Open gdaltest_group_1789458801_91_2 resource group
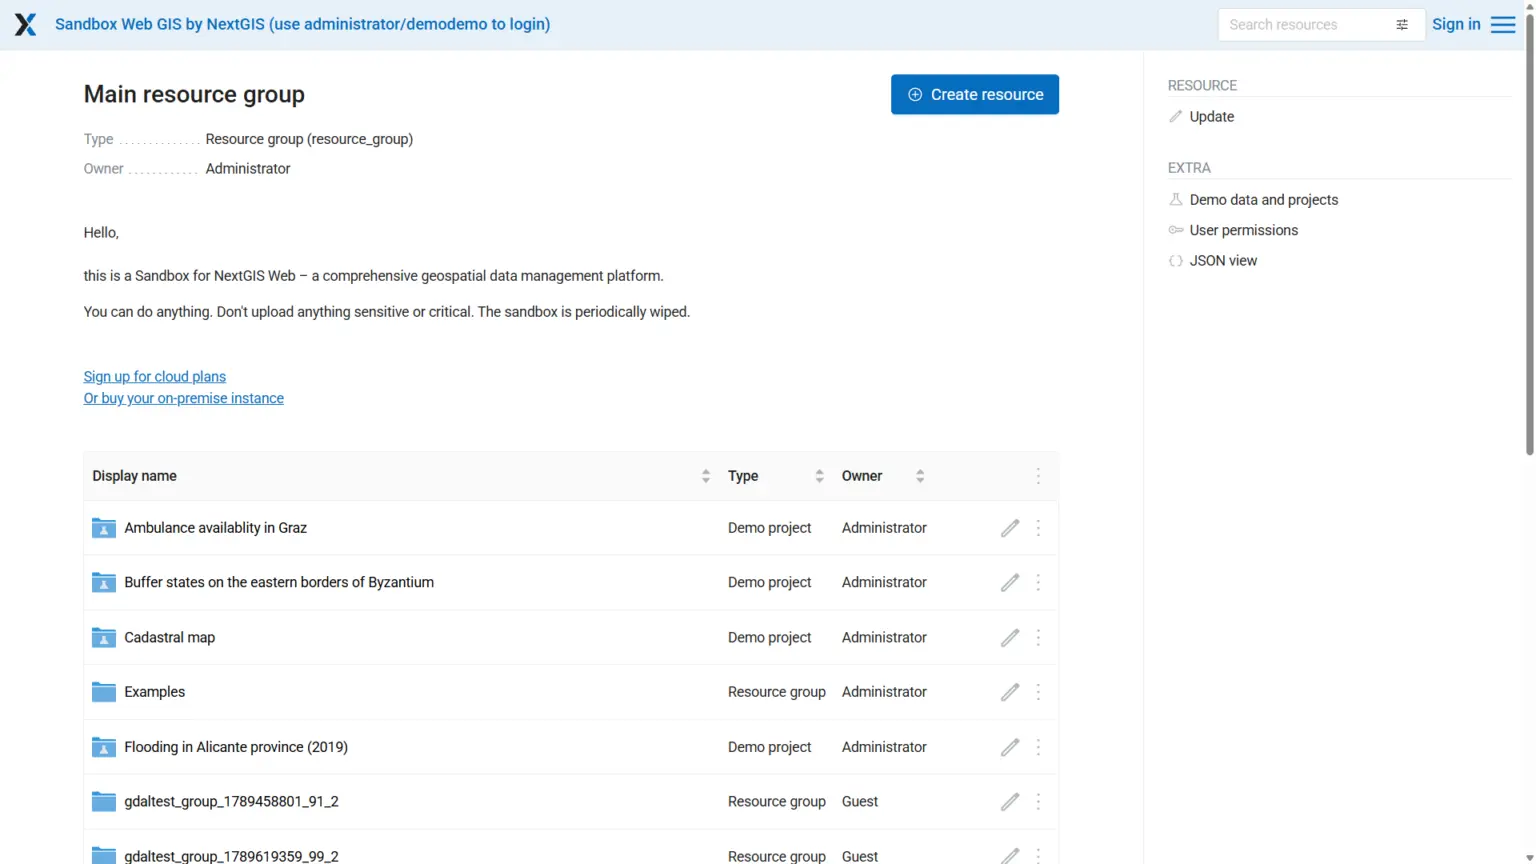The height and width of the screenshot is (864, 1536). [231, 801]
